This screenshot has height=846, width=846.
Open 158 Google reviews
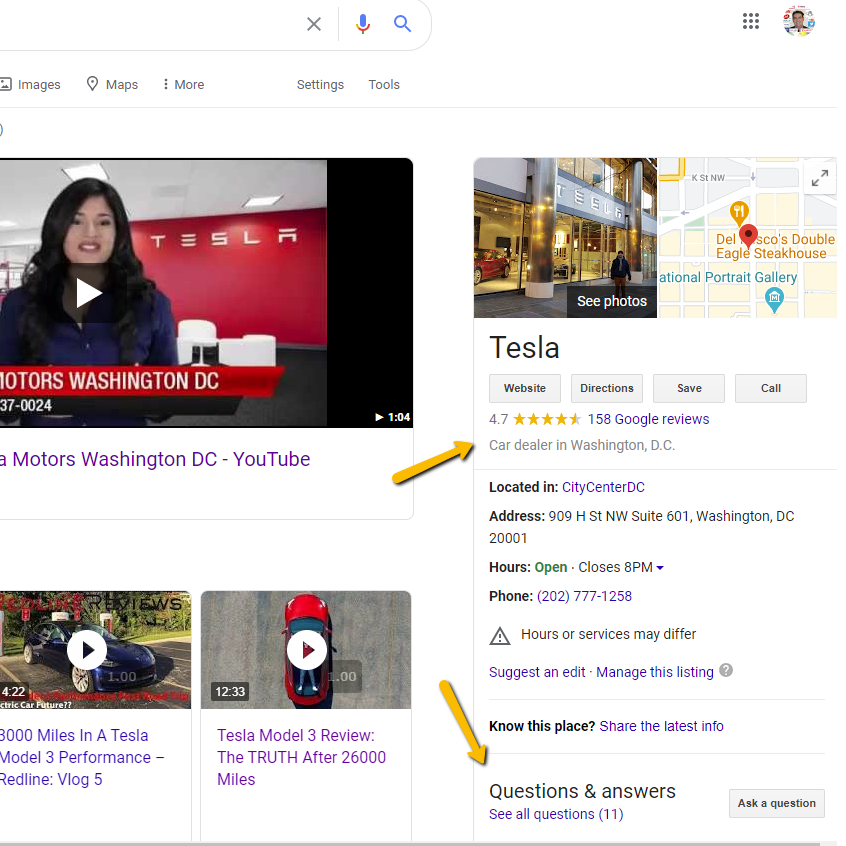(648, 419)
